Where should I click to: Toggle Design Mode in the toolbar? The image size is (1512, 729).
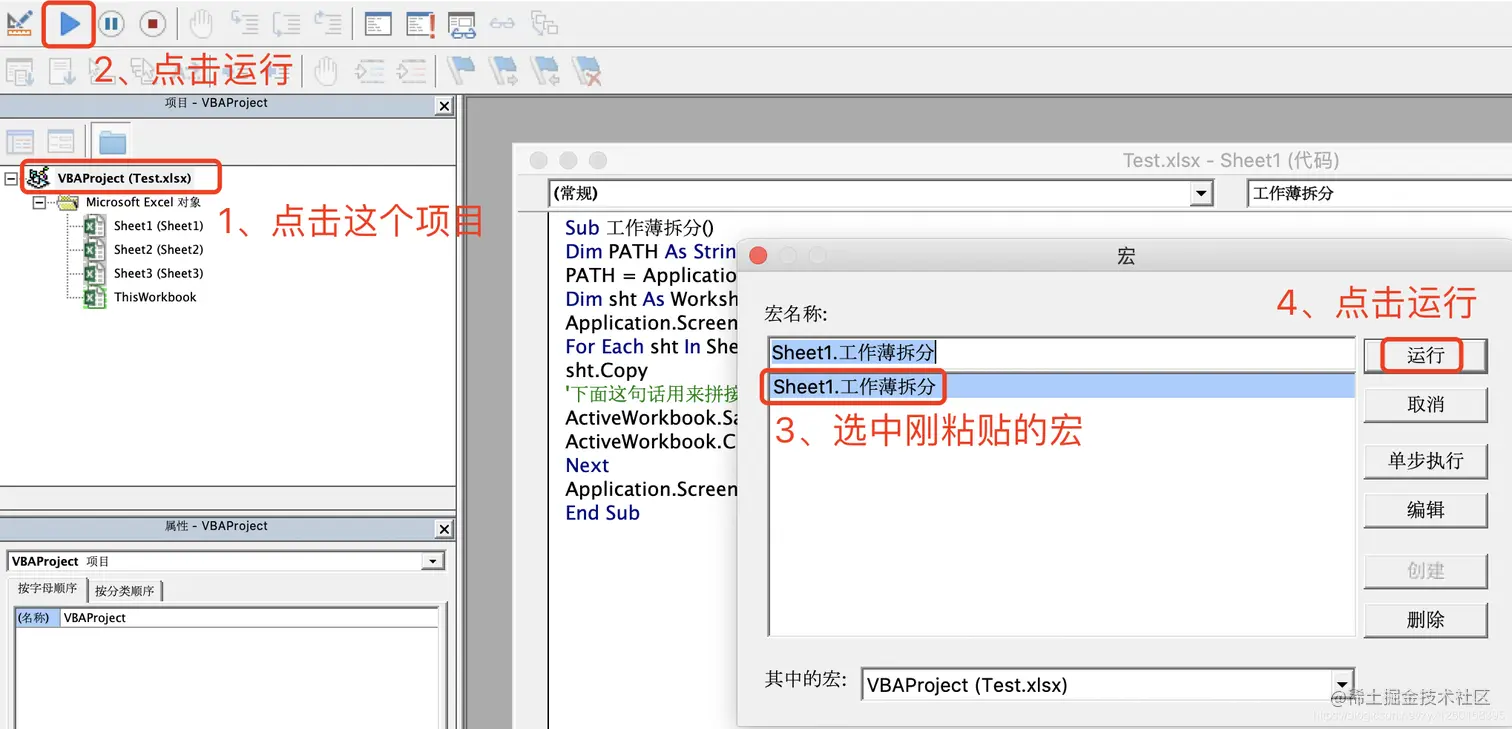[20, 23]
